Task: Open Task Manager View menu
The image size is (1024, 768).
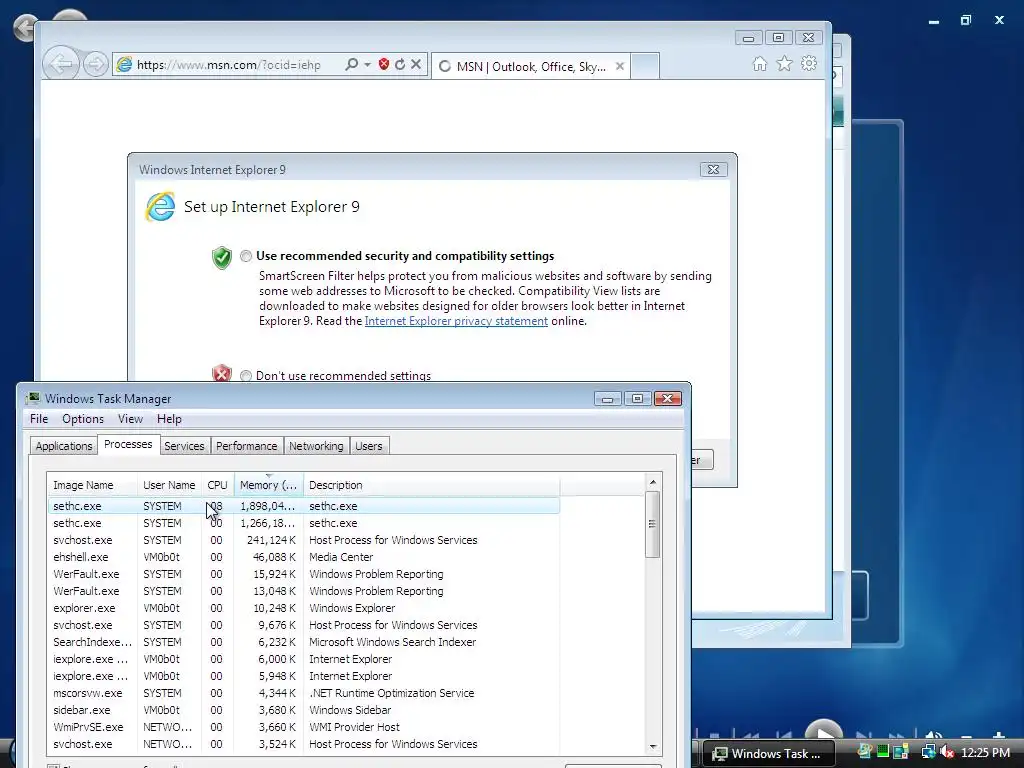Action: pos(130,419)
